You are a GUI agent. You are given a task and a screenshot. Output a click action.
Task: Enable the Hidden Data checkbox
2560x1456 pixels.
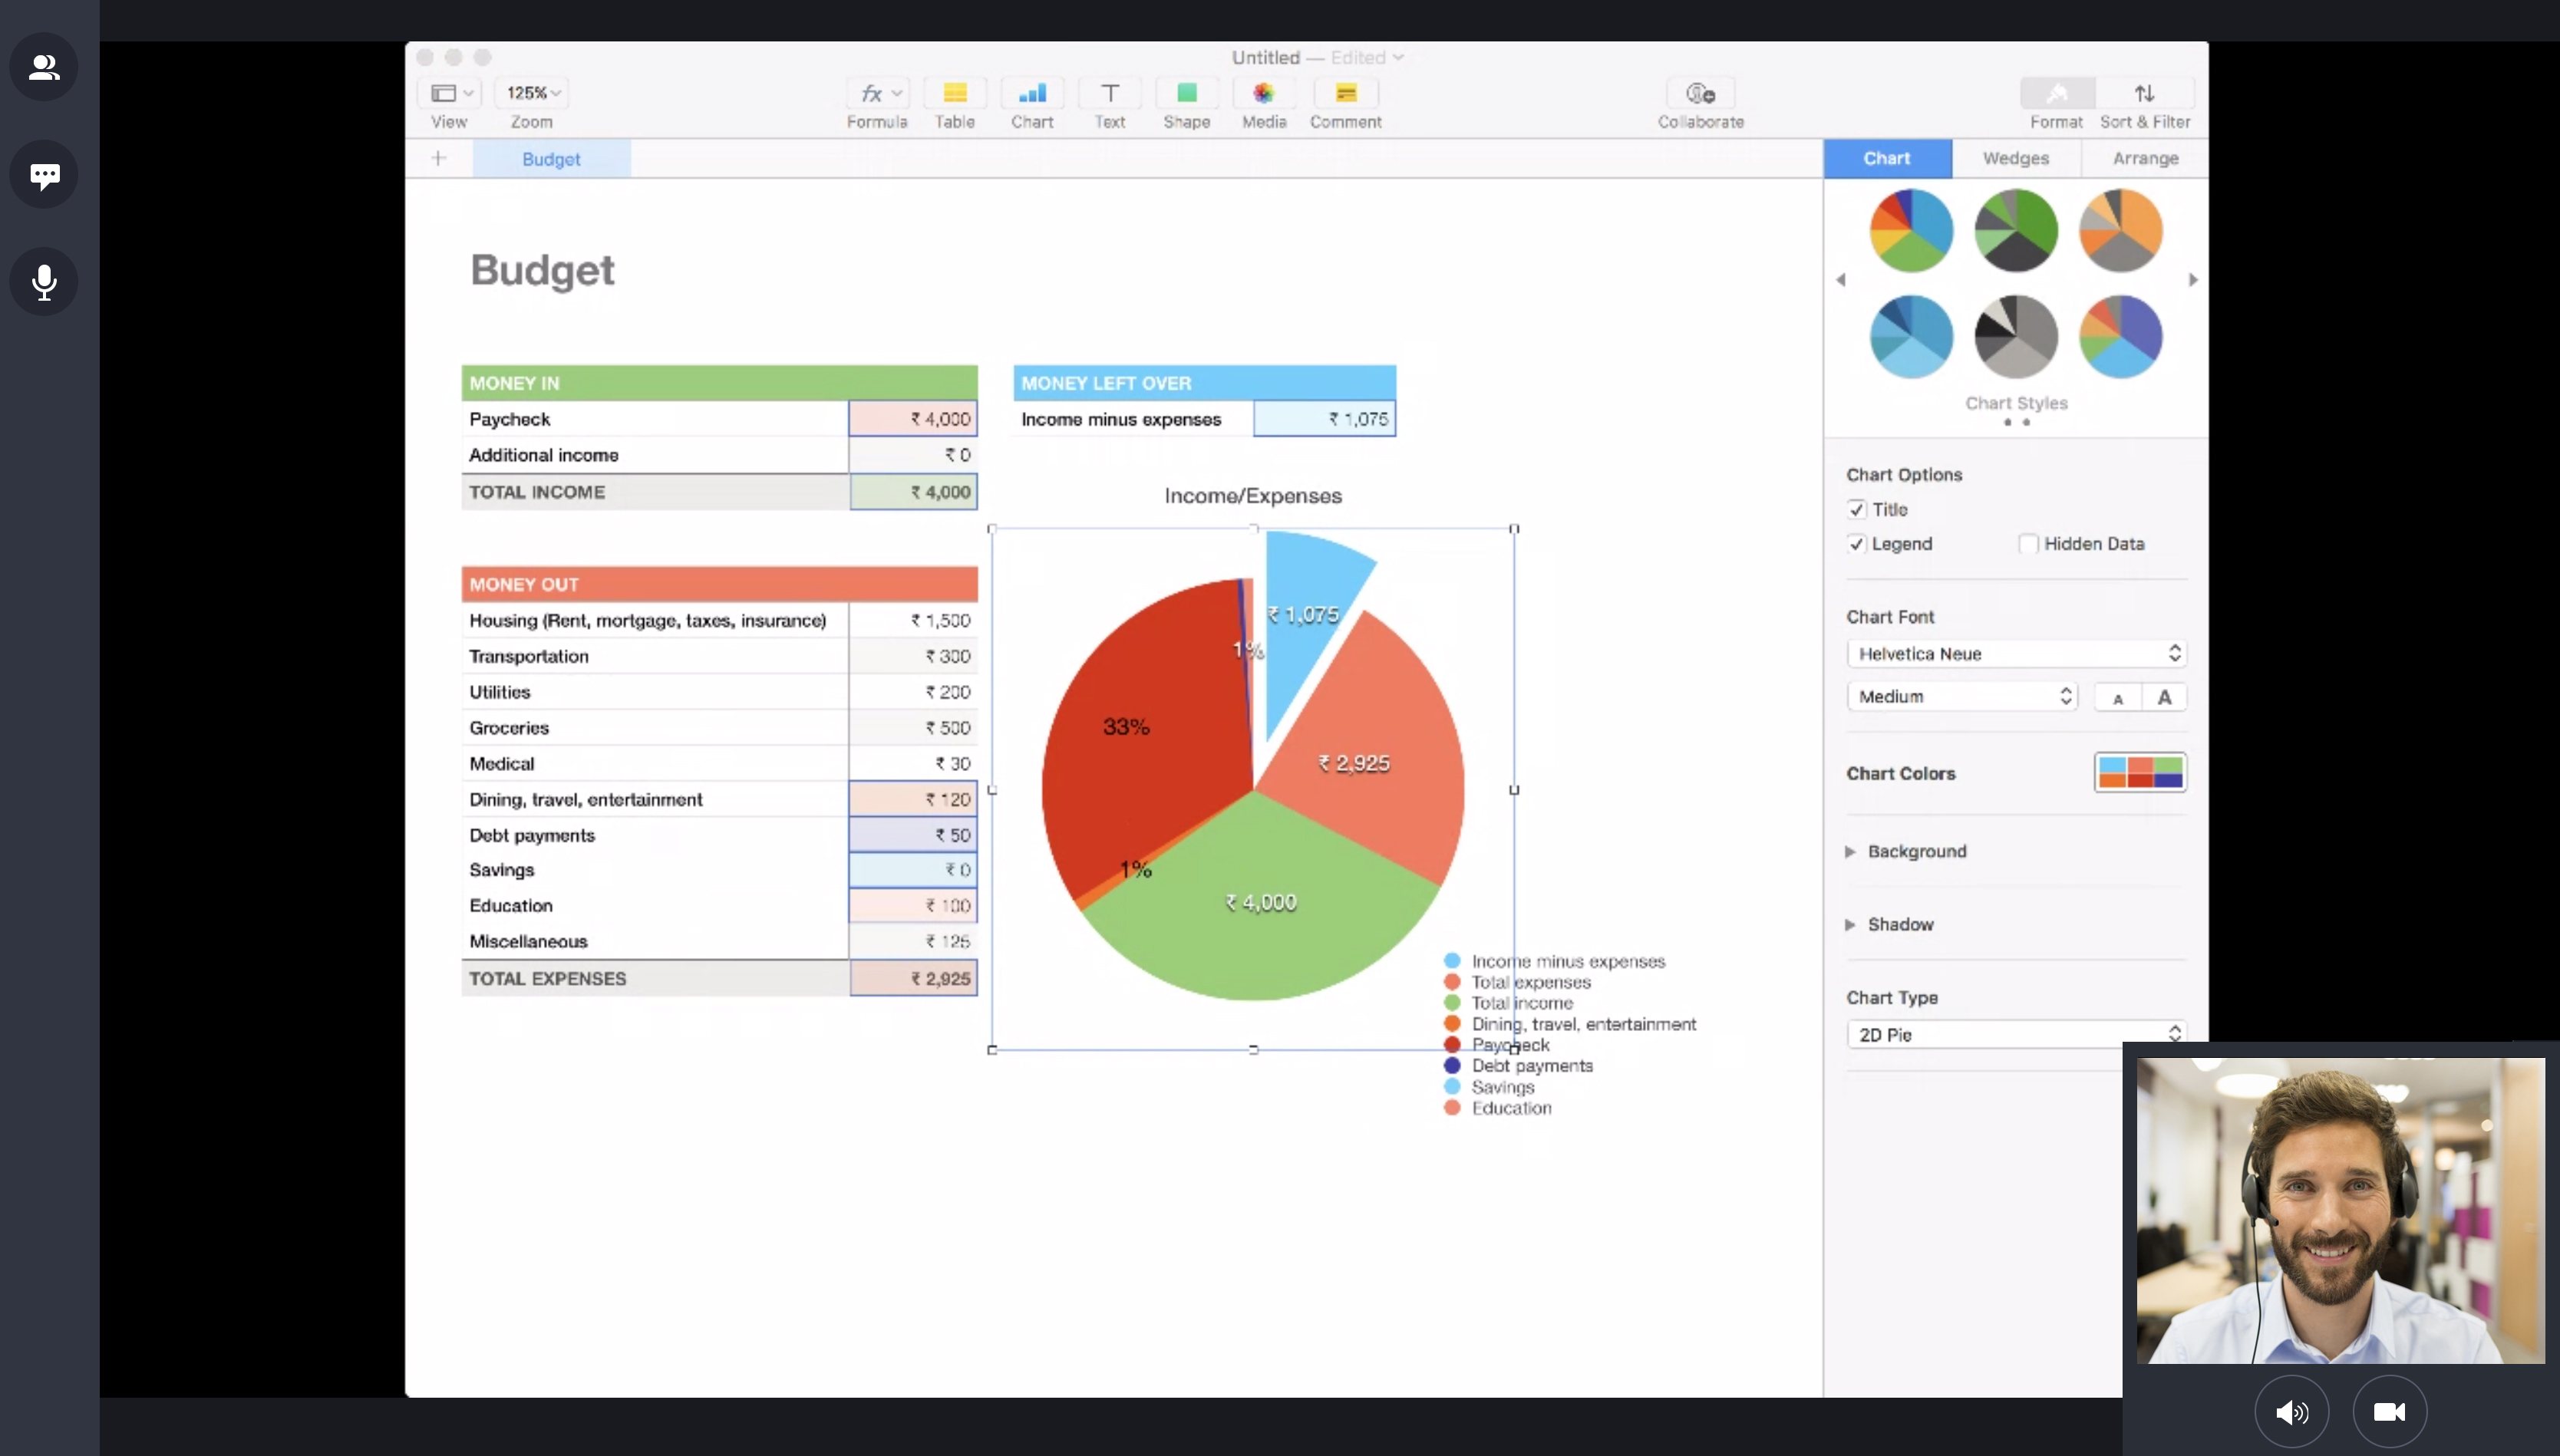pos(2028,544)
